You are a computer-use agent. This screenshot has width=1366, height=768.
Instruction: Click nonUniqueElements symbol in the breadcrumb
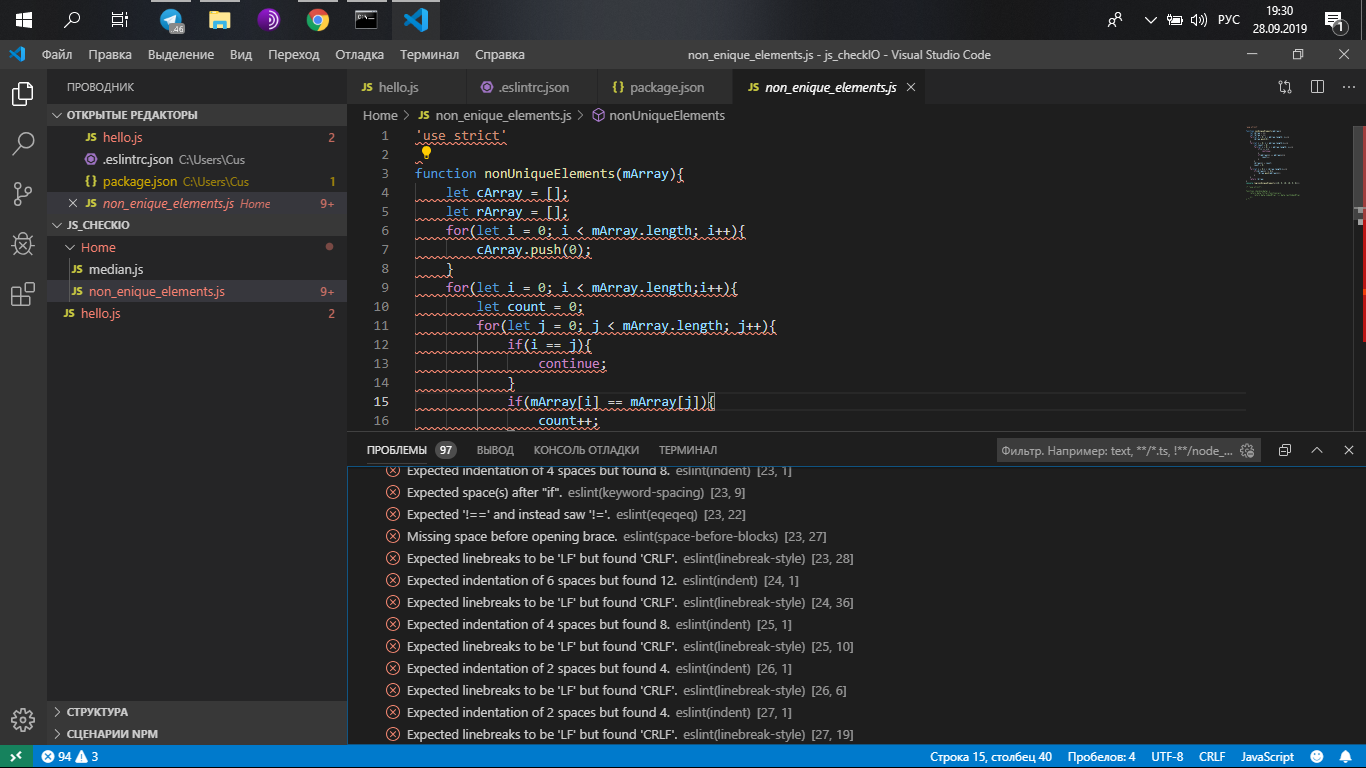tap(667, 115)
